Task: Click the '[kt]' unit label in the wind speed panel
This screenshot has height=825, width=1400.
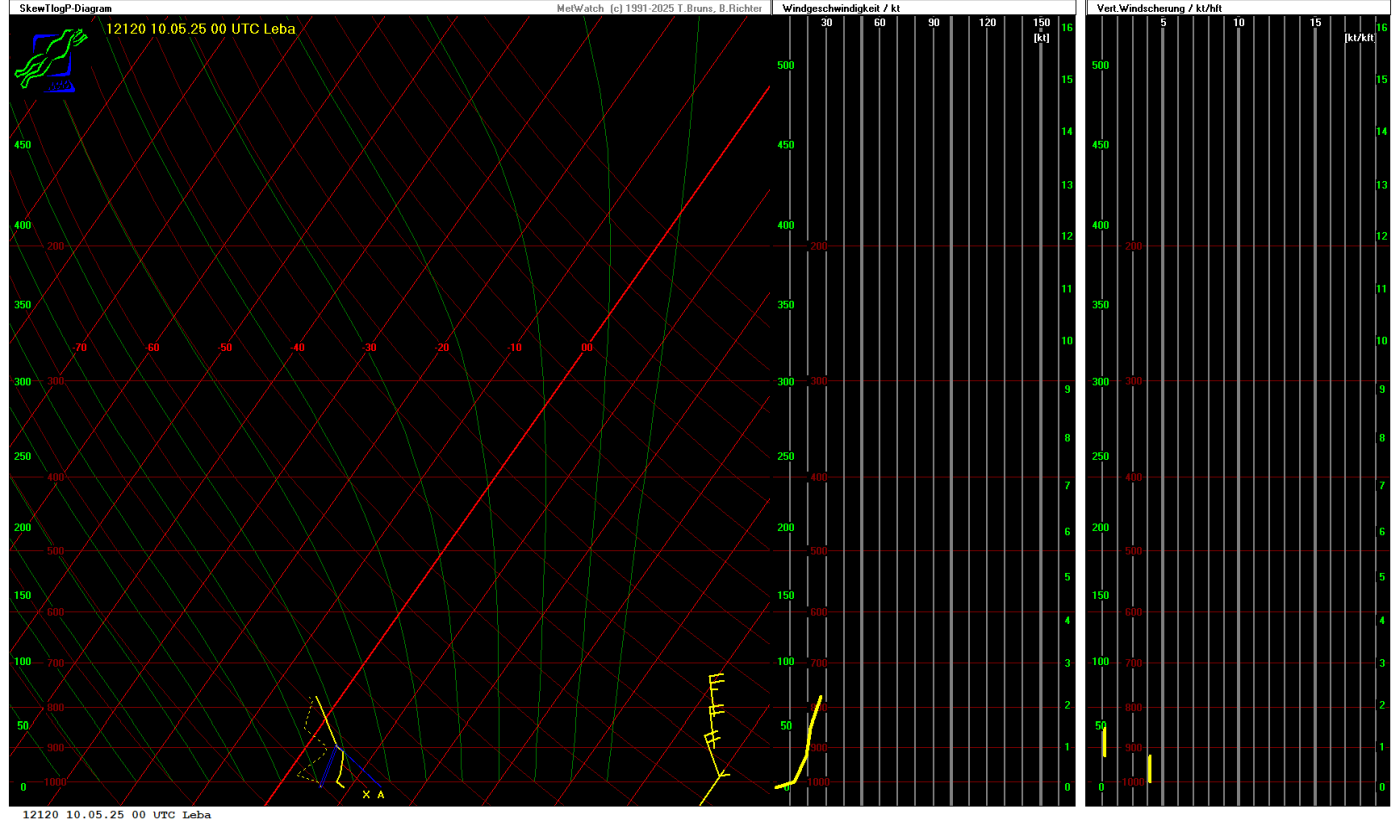Action: pos(1042,37)
